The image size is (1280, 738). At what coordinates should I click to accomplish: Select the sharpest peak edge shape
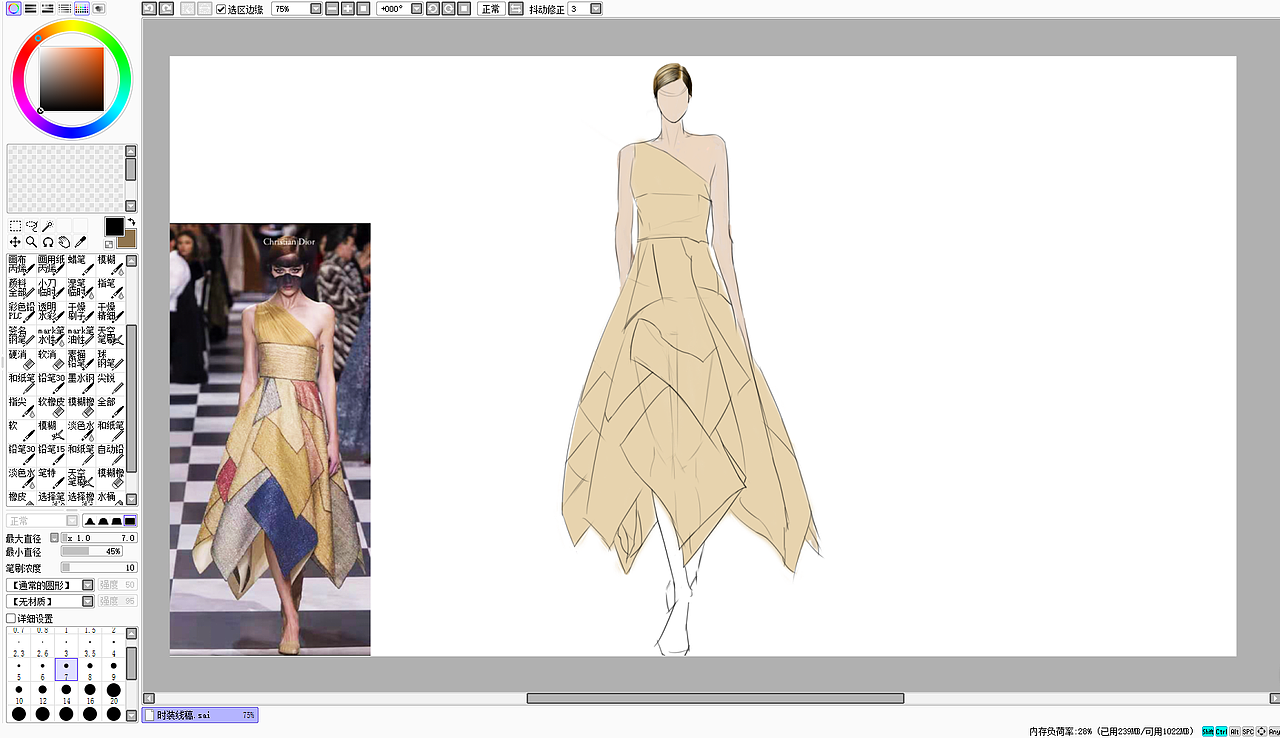90,521
